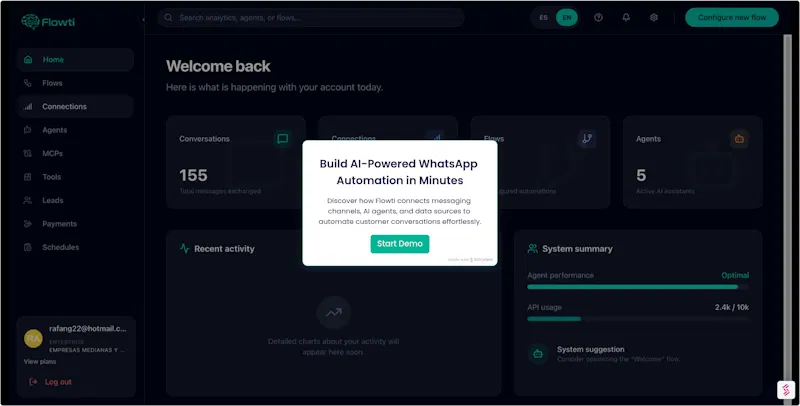Click the Home house icon
Image resolution: width=800 pixels, height=406 pixels.
pyautogui.click(x=28, y=60)
